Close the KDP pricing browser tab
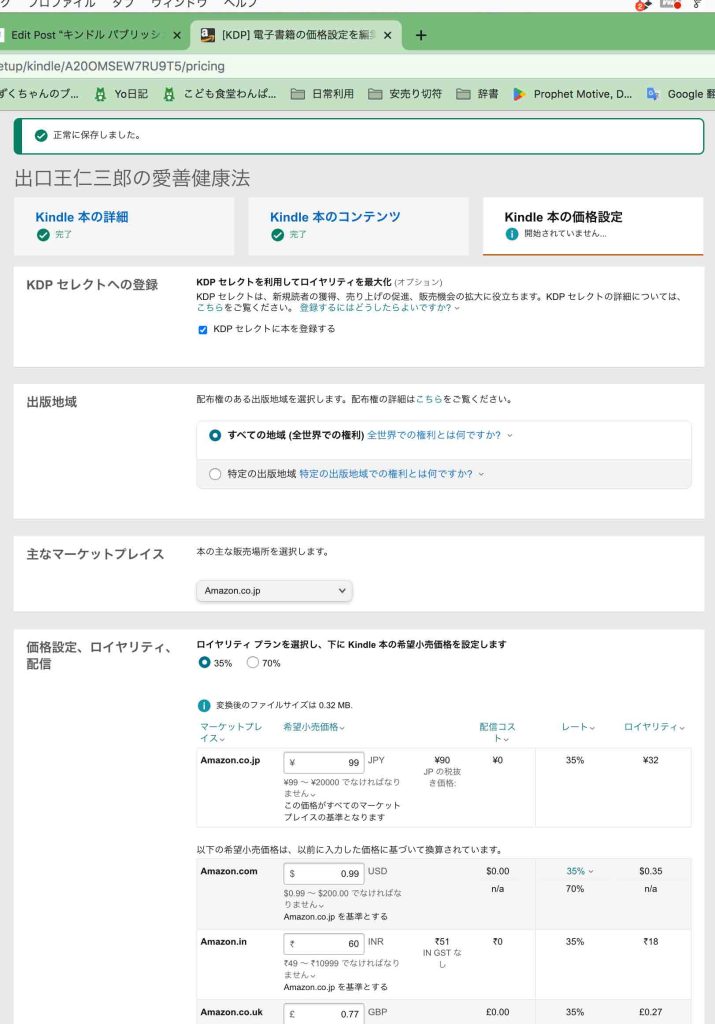Viewport: 715px width, 1024px height. pos(388,35)
